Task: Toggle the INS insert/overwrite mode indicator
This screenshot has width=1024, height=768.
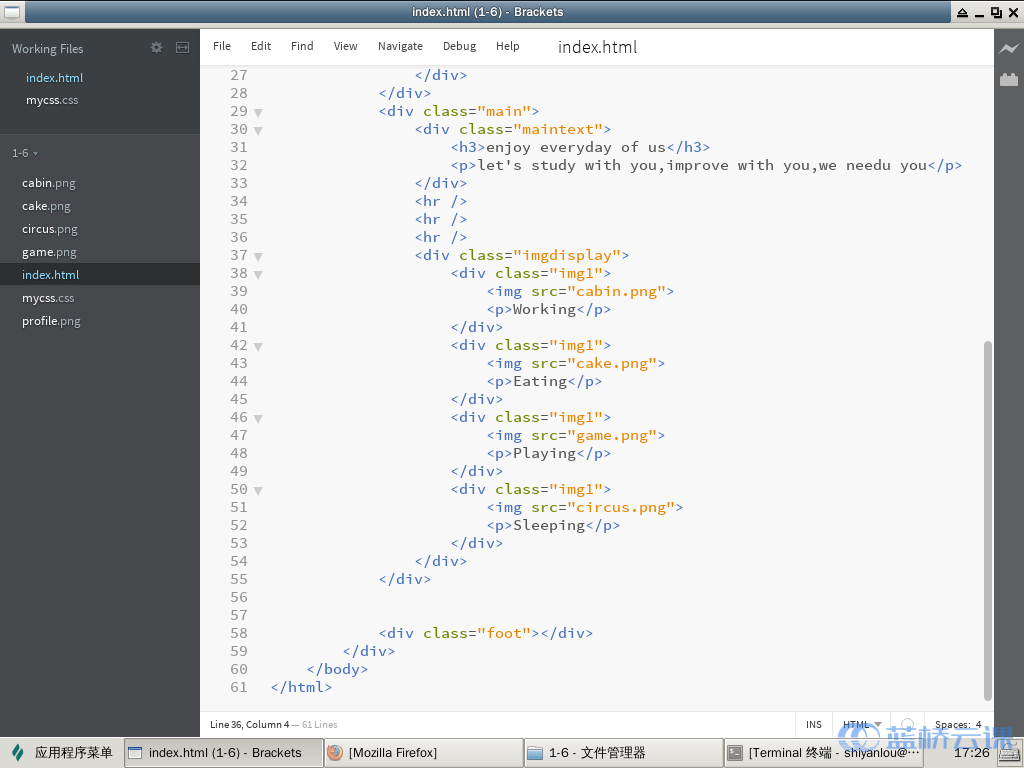Action: pos(813,725)
